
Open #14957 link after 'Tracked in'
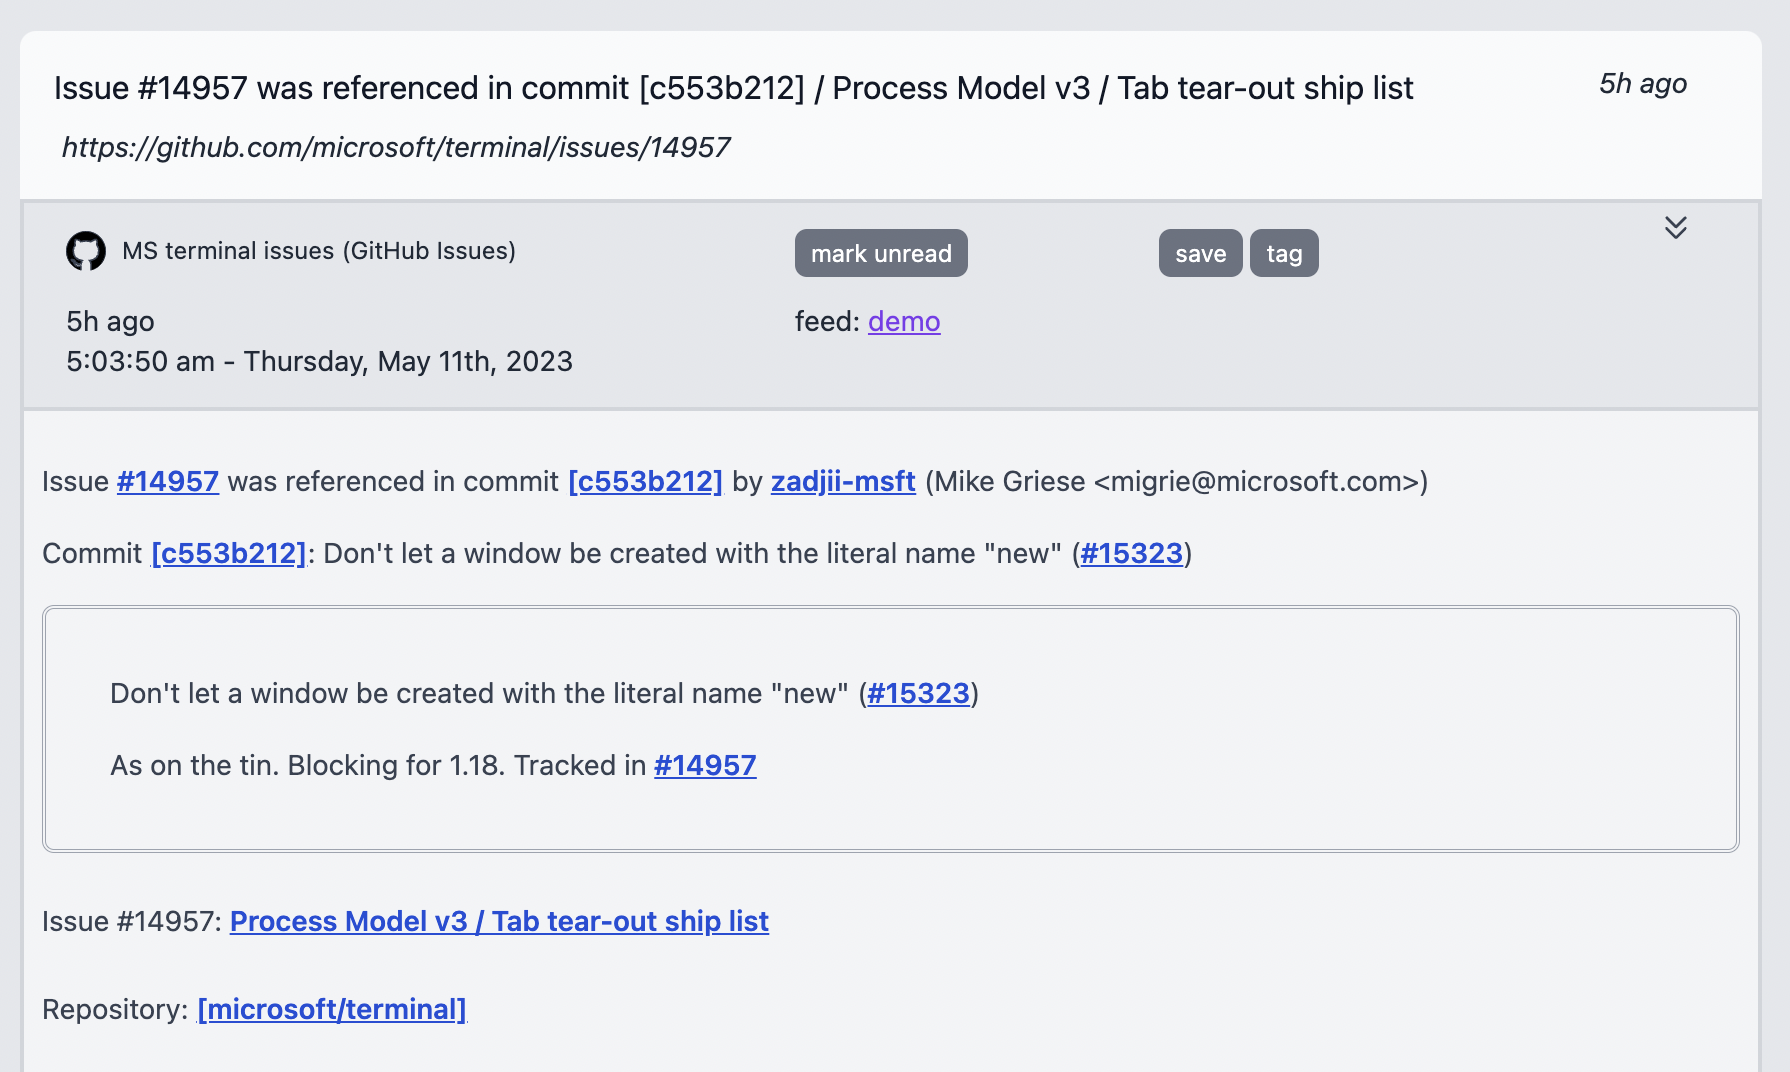pyautogui.click(x=705, y=765)
